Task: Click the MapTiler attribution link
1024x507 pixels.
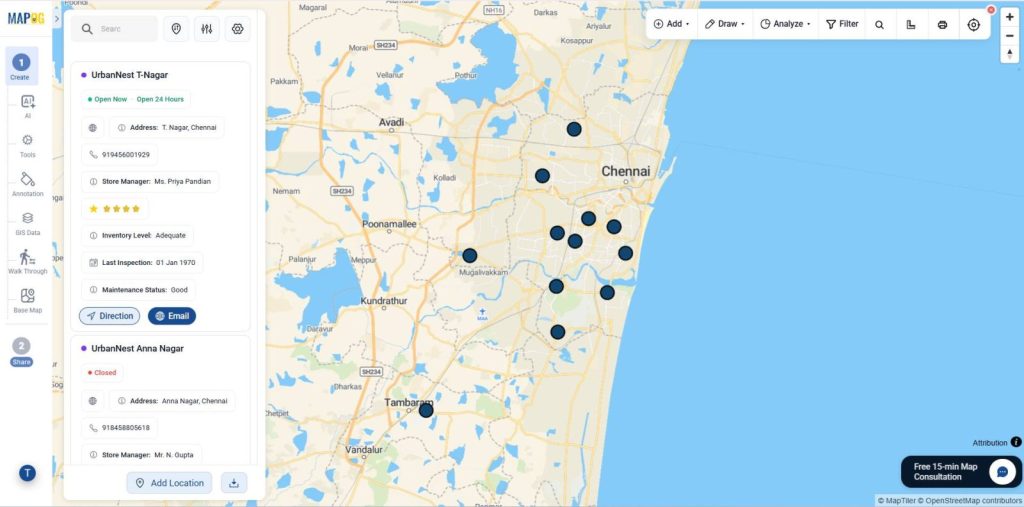Action: (899, 501)
